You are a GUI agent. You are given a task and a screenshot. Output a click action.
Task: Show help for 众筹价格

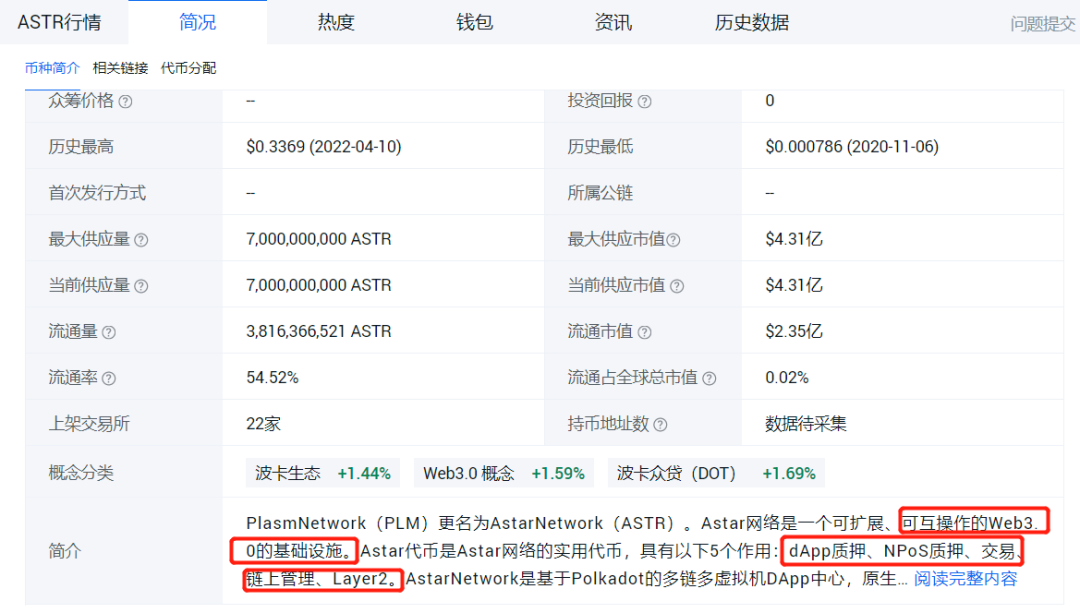click(x=125, y=102)
